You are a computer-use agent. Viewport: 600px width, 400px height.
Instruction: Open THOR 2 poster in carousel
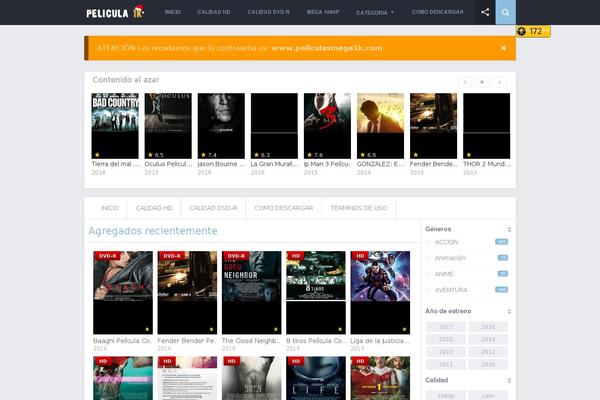pyautogui.click(x=486, y=126)
